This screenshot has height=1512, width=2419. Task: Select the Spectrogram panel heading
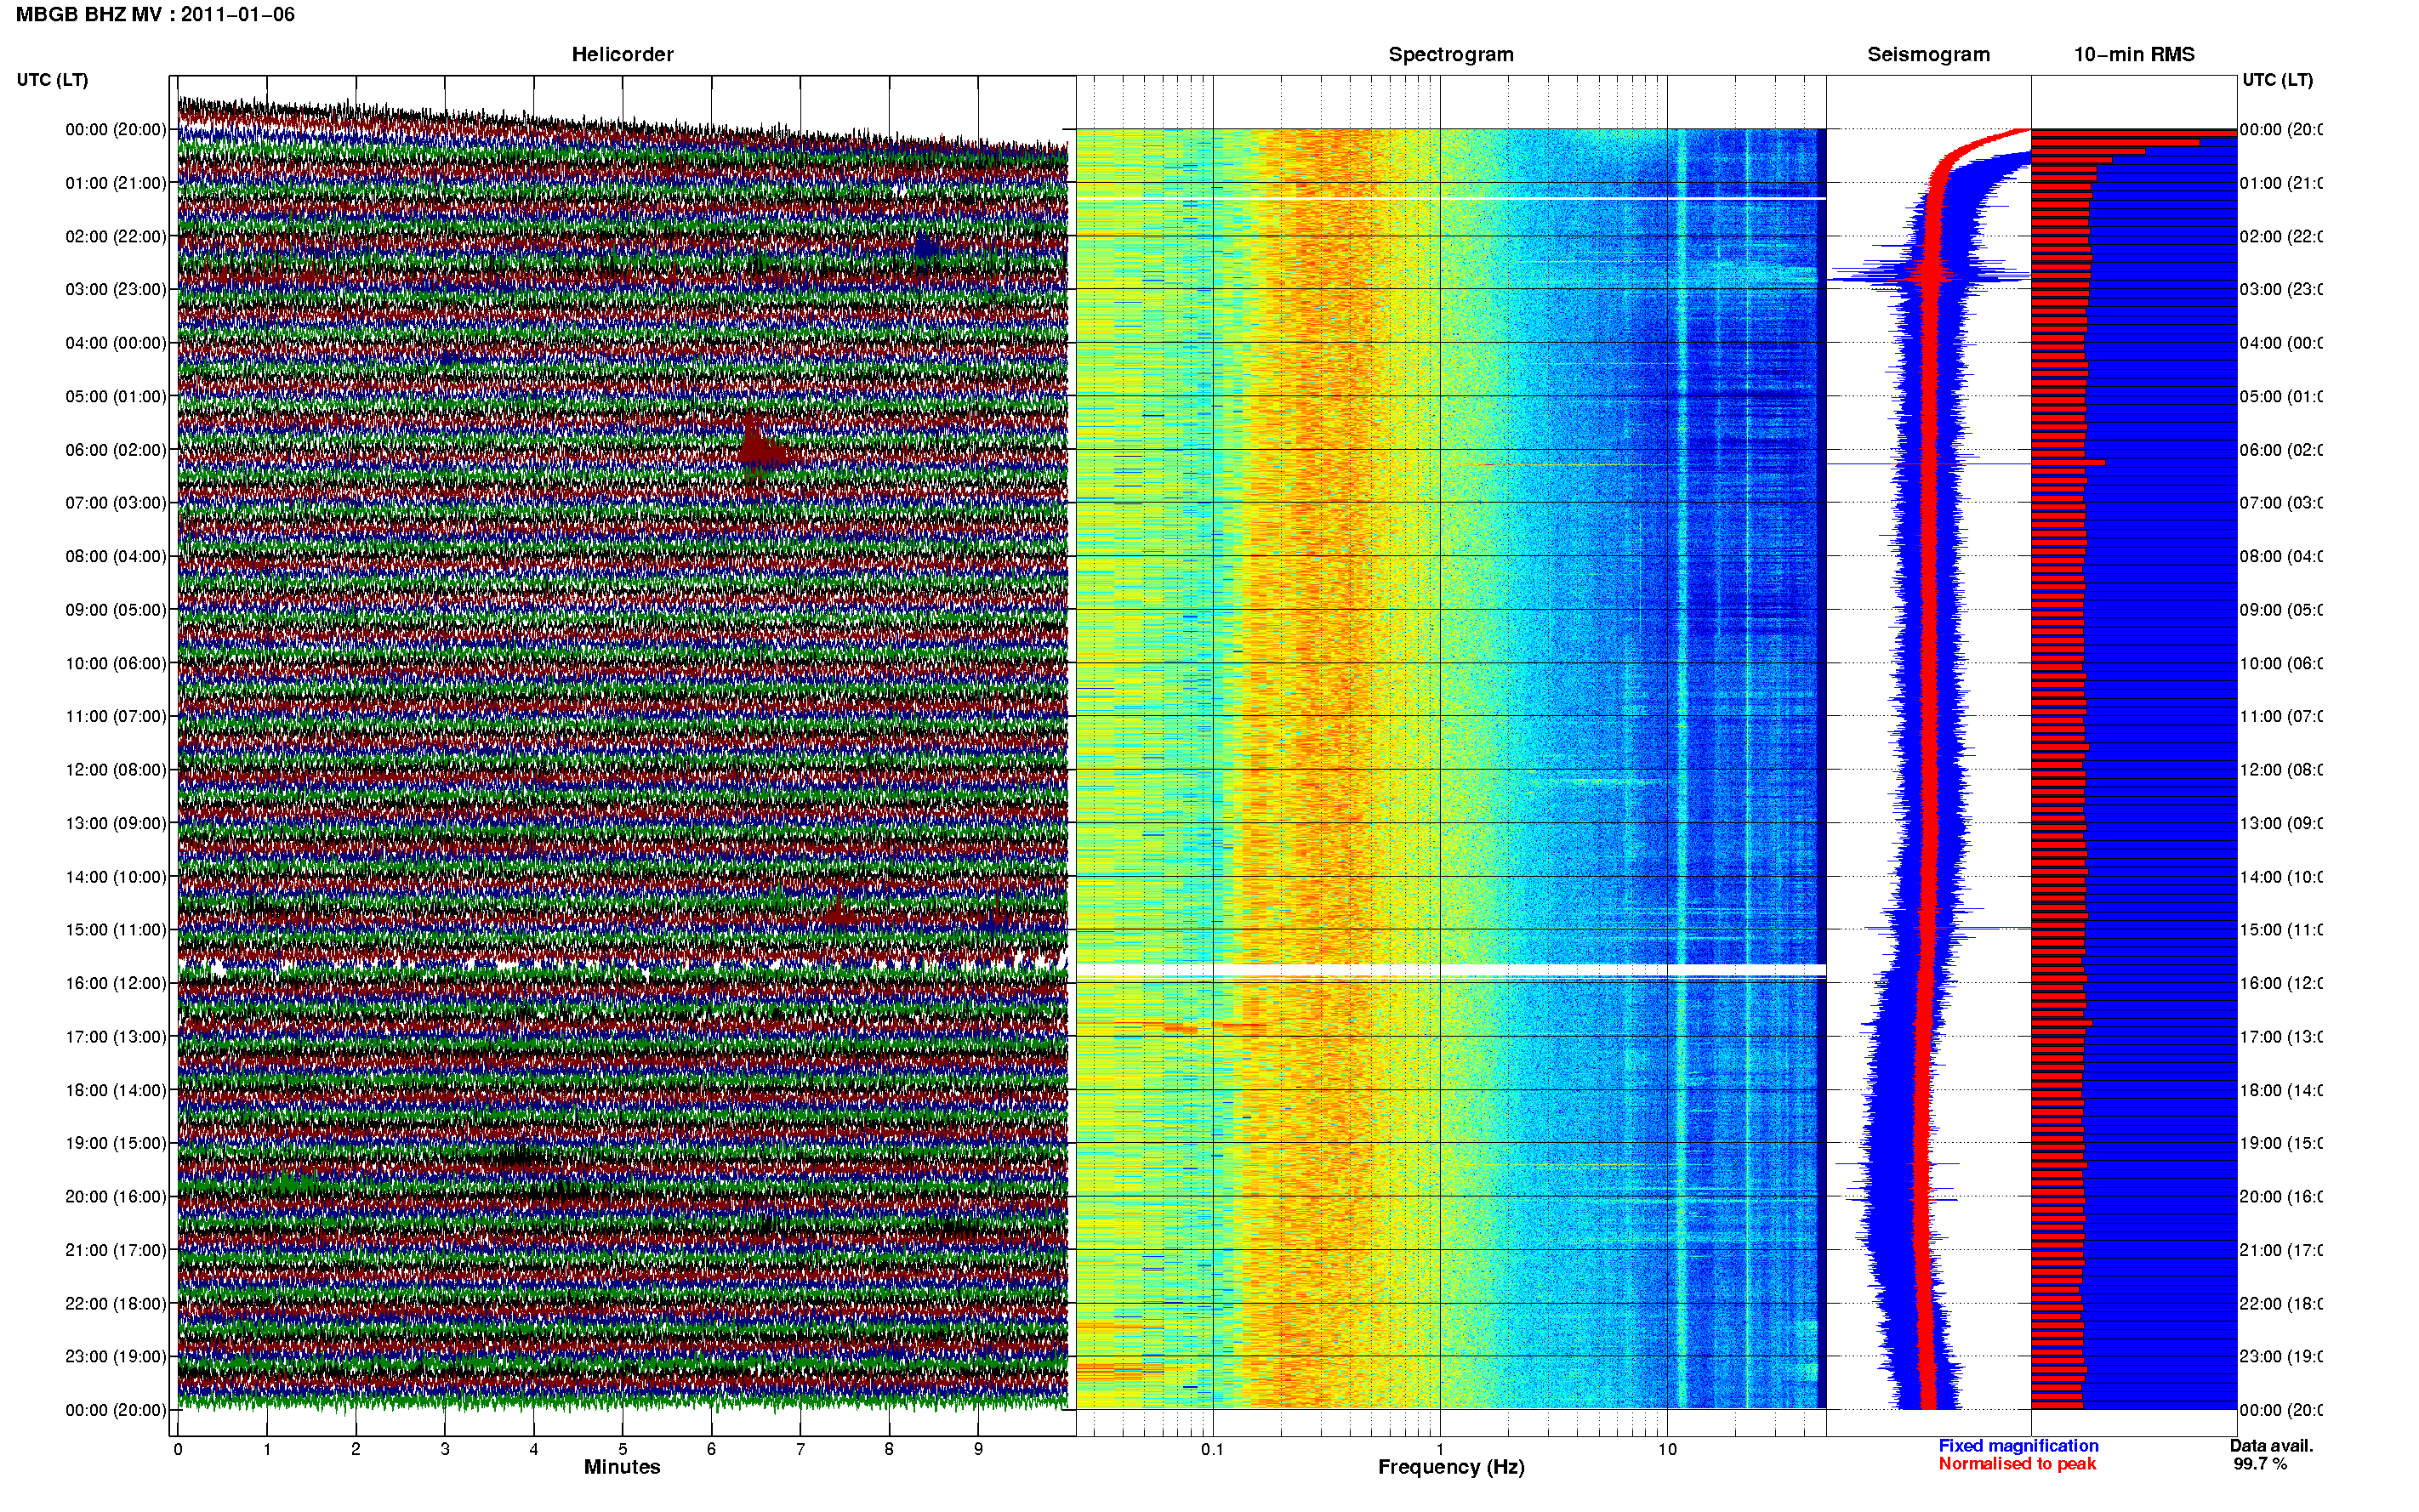[x=1450, y=54]
